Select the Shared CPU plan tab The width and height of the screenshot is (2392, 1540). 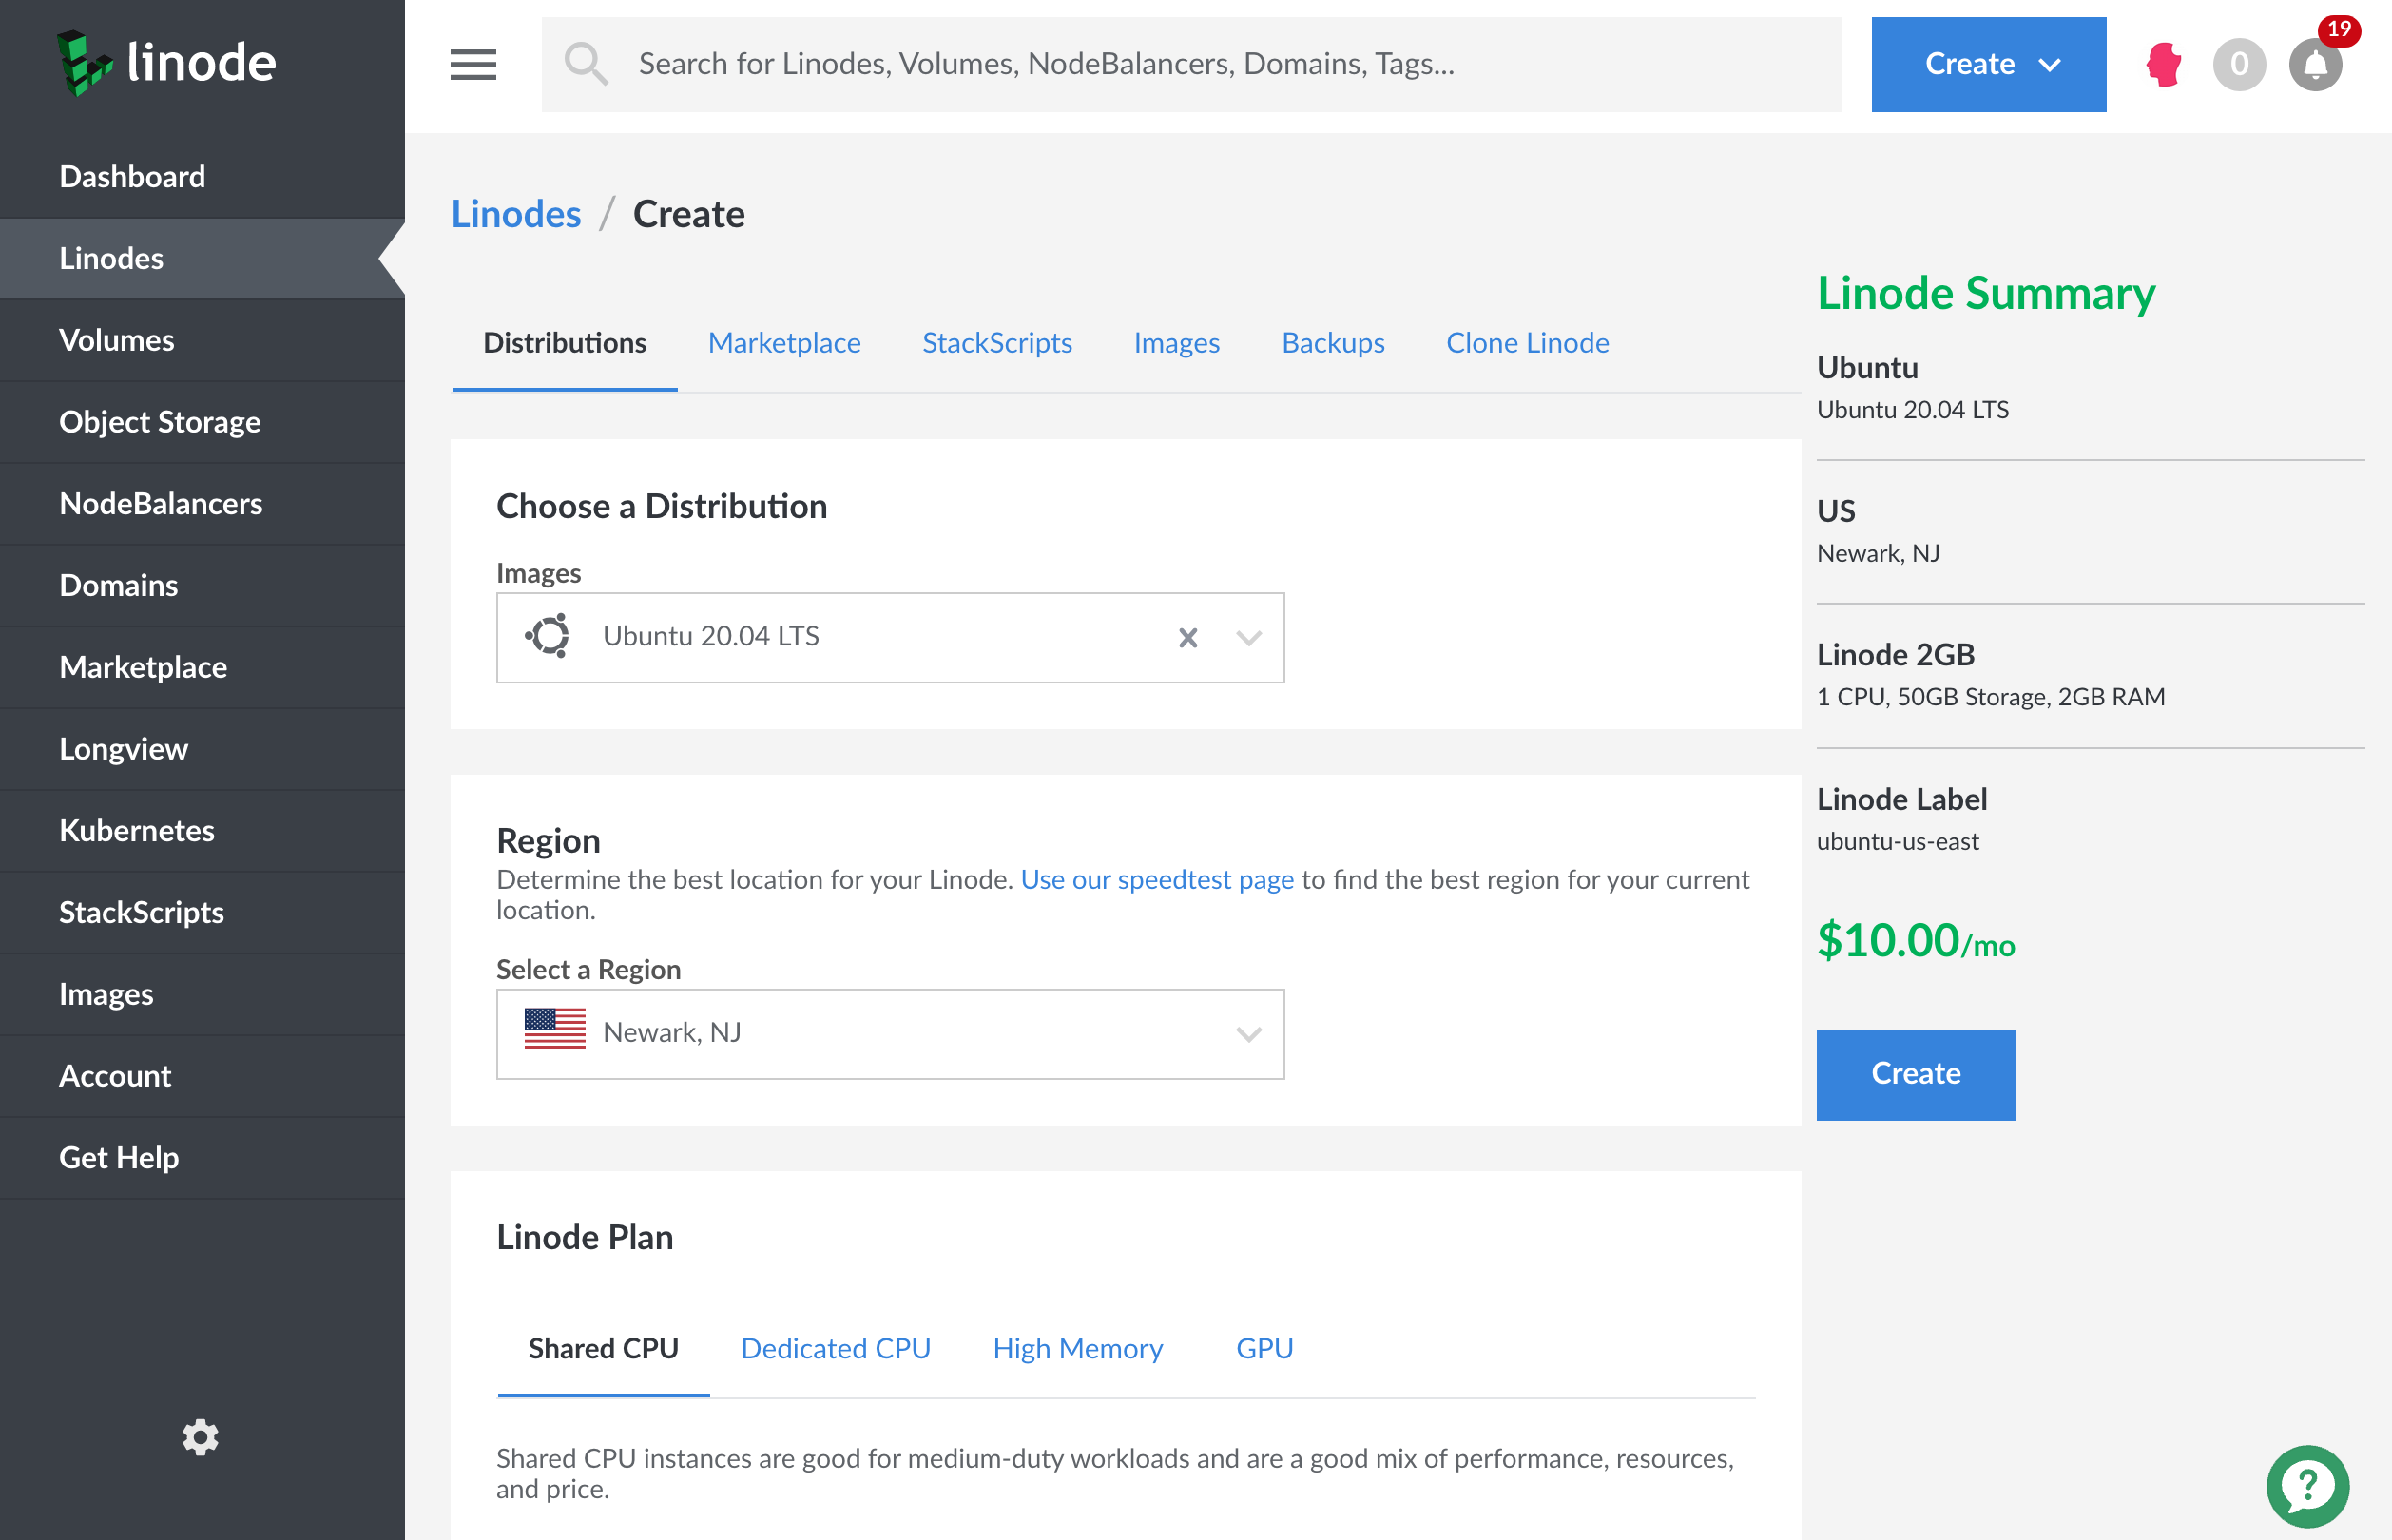pos(603,1349)
